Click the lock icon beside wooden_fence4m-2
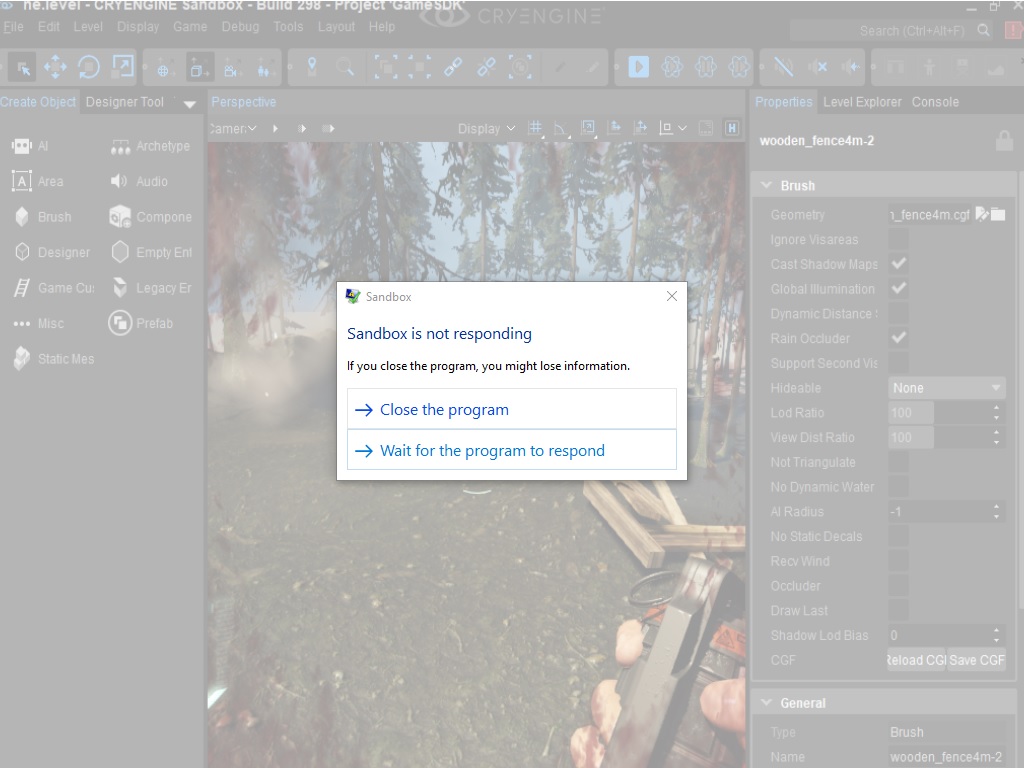This screenshot has width=1024, height=768. [1004, 140]
